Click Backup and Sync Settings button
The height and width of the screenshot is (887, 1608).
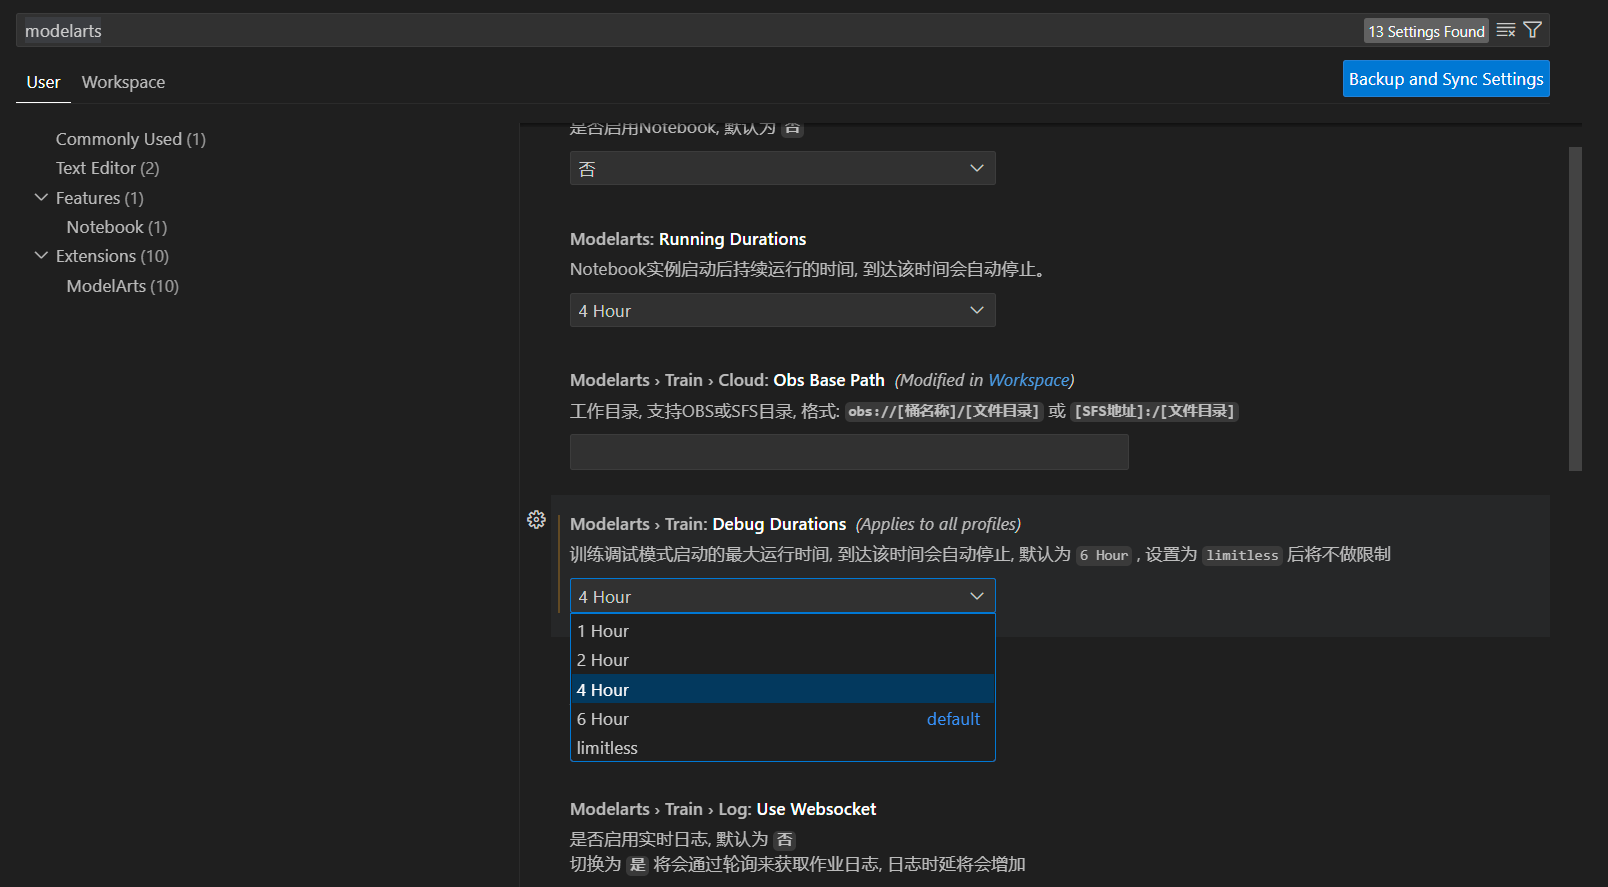click(1446, 79)
